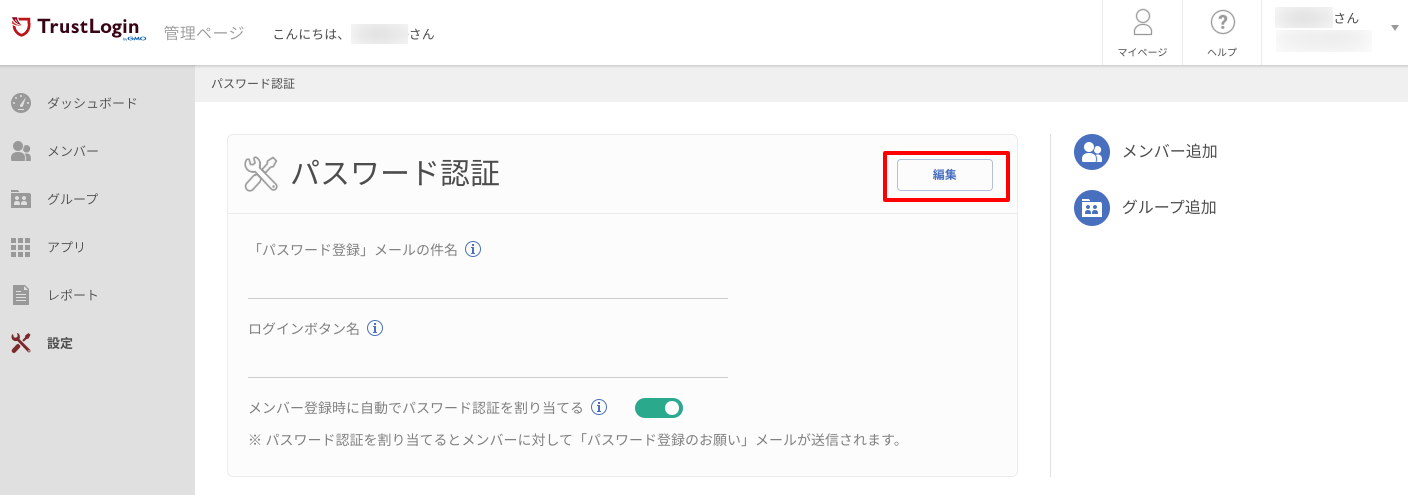Image resolution: width=1408 pixels, height=495 pixels.
Task: Show info for automatic password assignment
Action: tap(599, 407)
